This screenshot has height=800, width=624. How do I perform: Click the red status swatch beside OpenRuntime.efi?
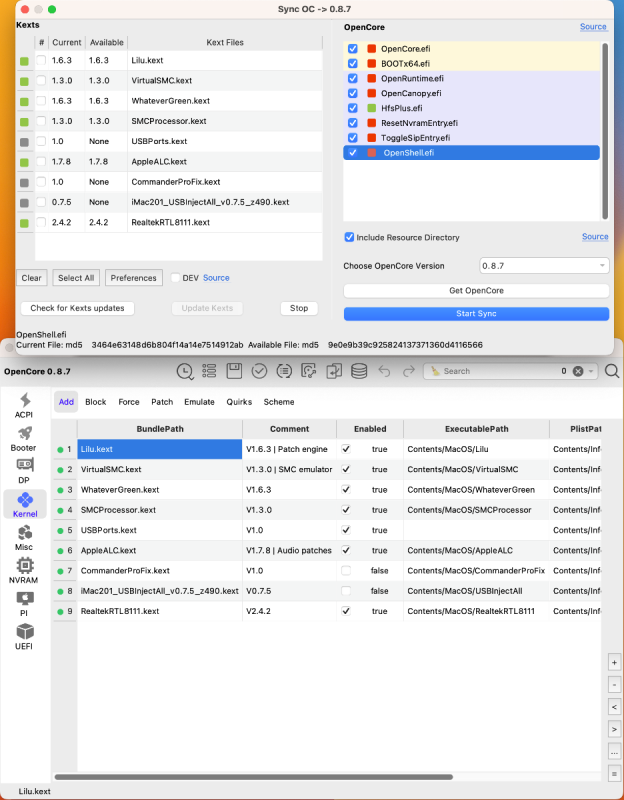pyautogui.click(x=372, y=79)
